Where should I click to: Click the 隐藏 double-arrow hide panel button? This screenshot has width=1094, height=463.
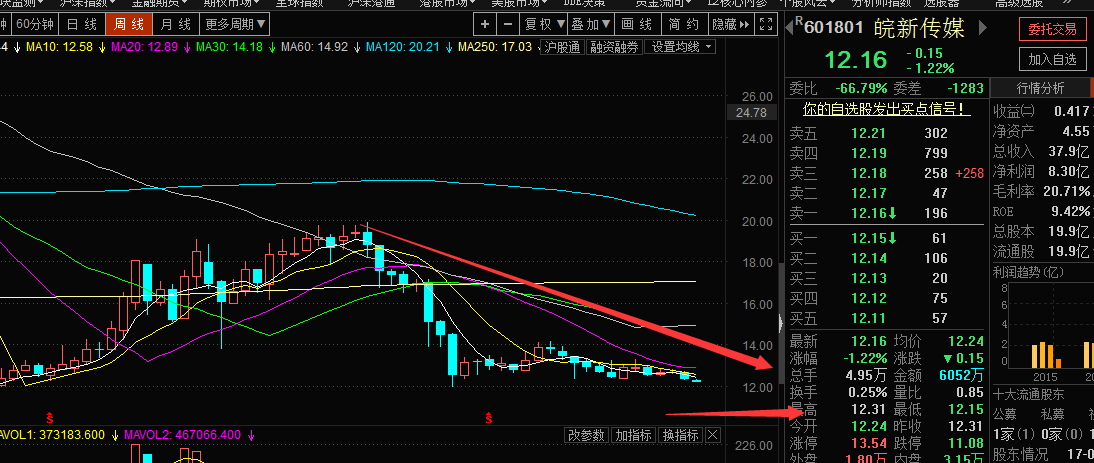click(730, 24)
